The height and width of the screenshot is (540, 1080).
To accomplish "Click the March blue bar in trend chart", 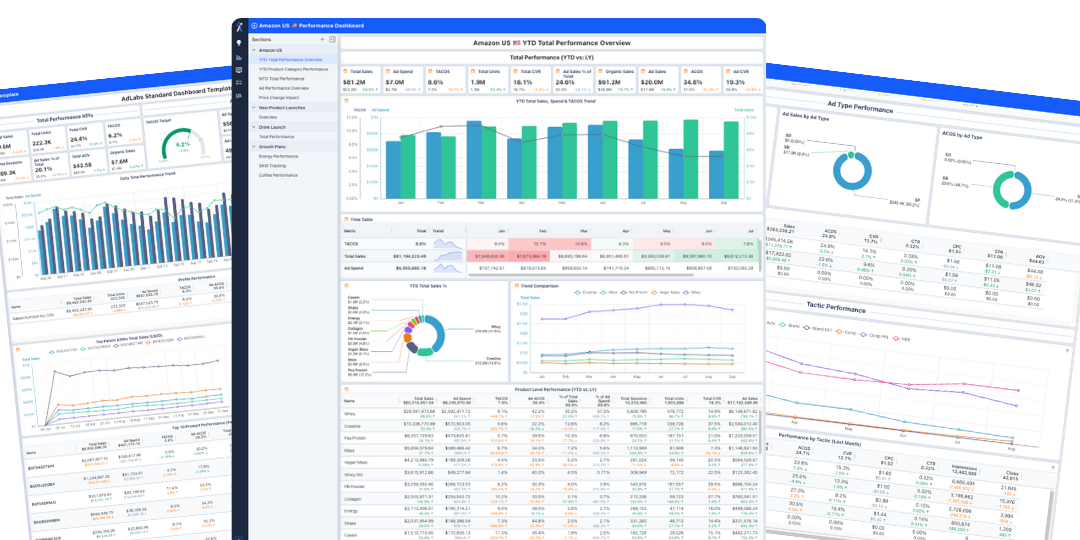I will 474,159.
